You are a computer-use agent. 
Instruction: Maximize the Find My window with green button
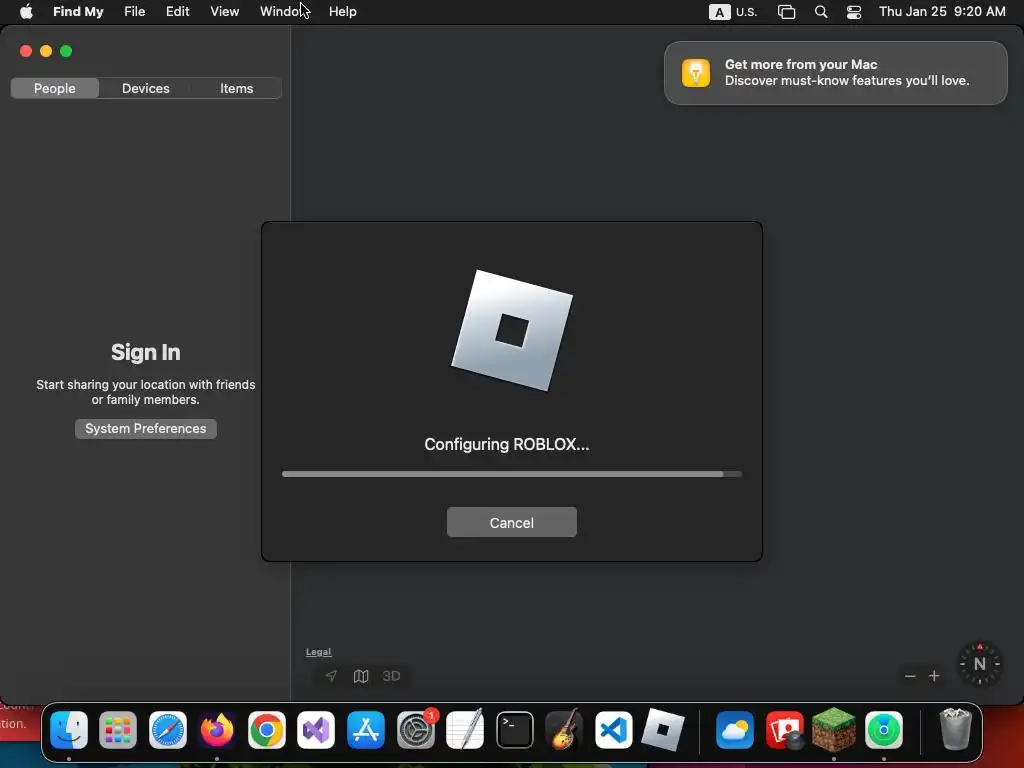click(66, 51)
